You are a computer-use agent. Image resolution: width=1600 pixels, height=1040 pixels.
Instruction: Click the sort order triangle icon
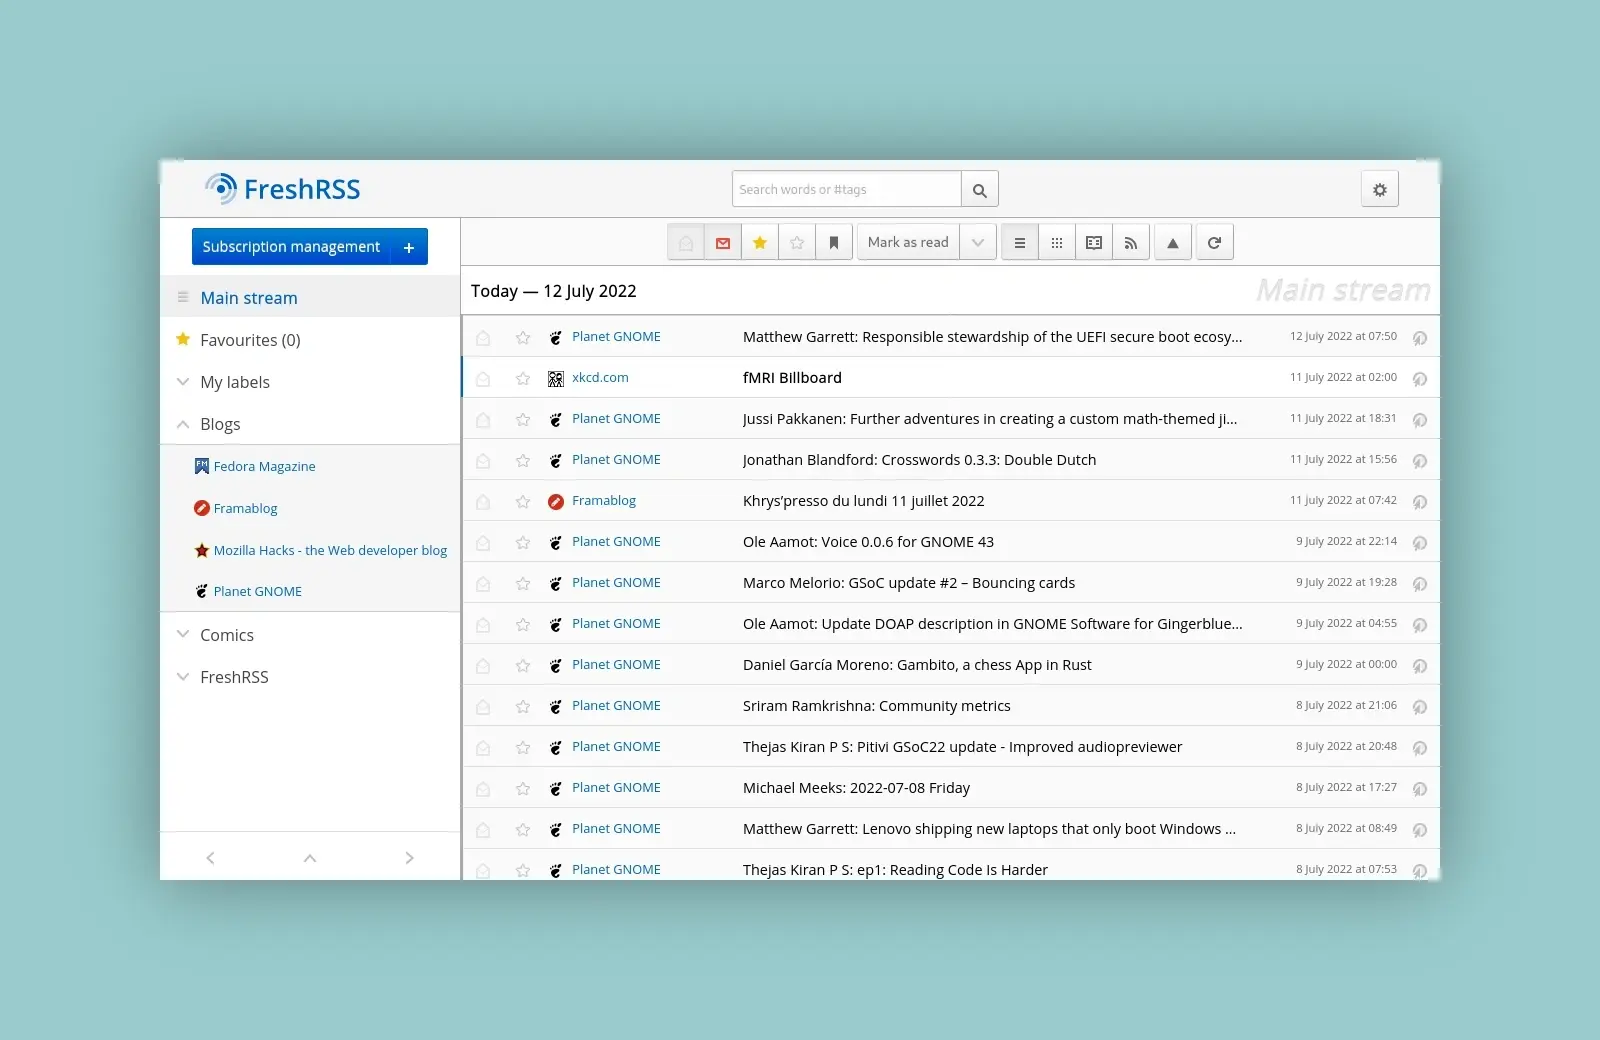(1172, 243)
